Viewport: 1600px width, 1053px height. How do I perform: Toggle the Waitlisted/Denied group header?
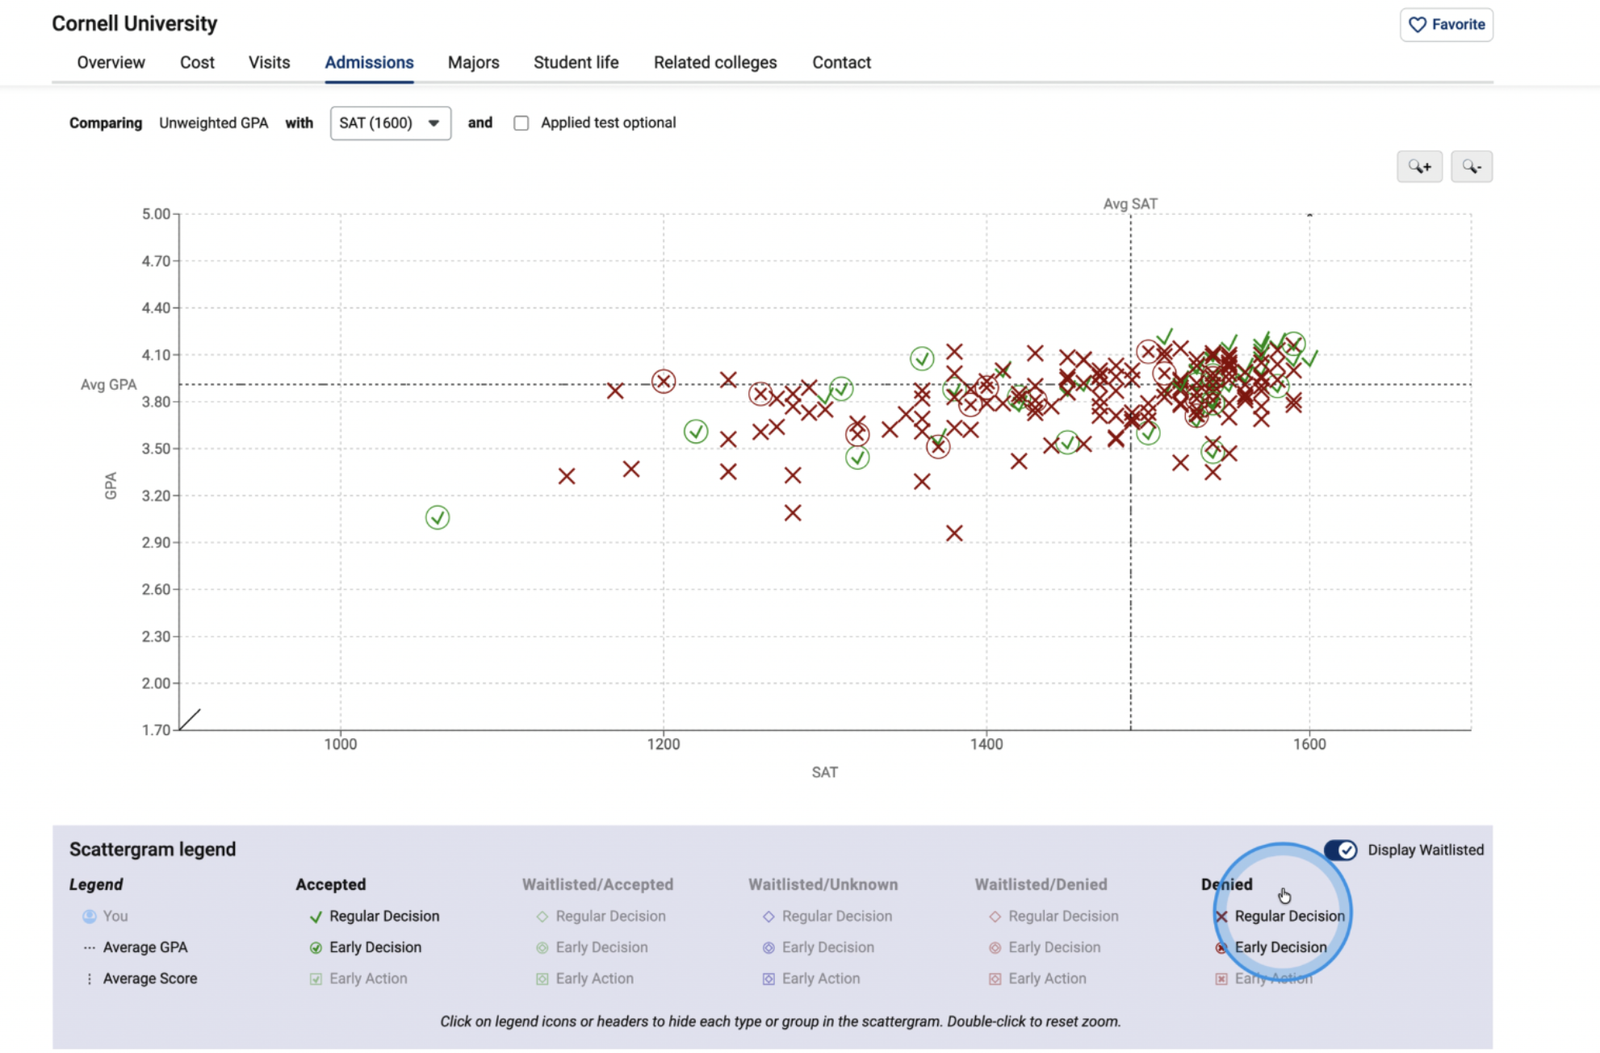[1041, 884]
